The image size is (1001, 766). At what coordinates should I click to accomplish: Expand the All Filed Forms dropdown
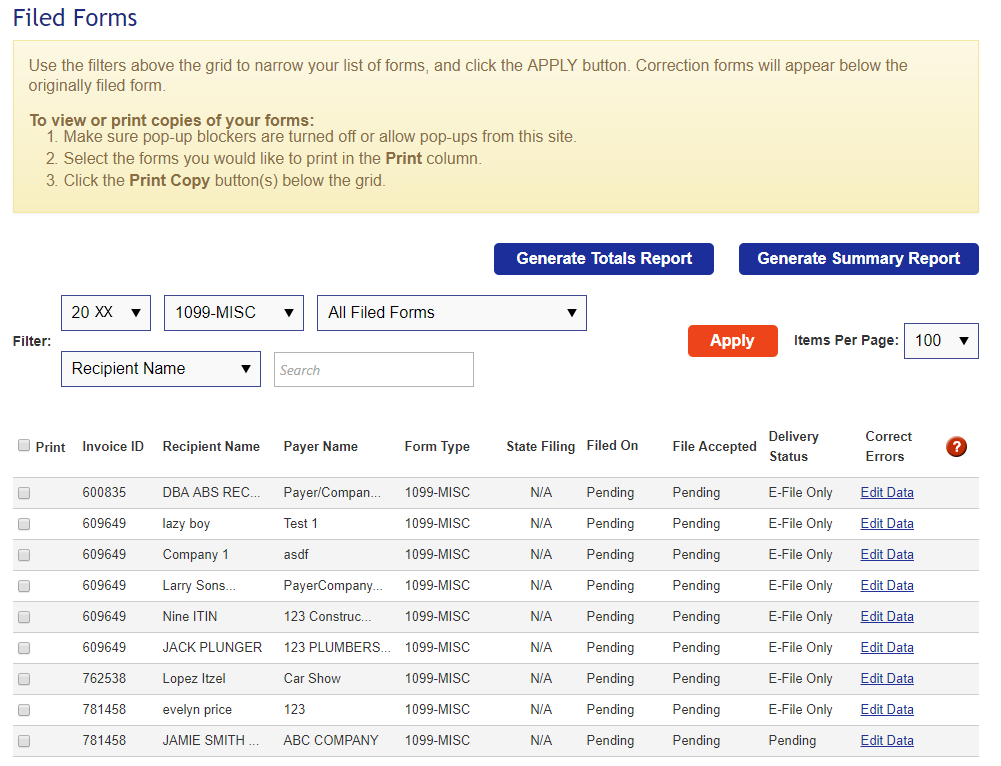tap(452, 313)
